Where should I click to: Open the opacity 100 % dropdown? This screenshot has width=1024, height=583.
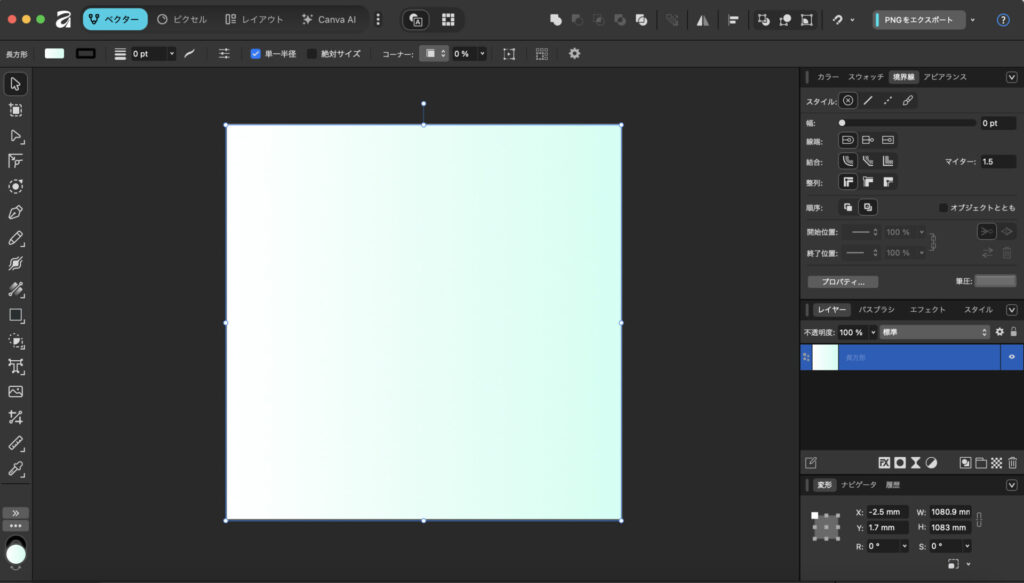coord(872,332)
